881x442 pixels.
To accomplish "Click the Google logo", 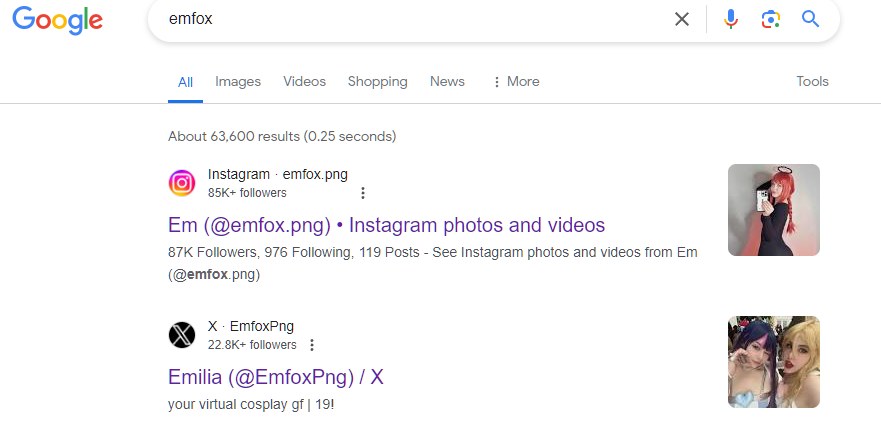I will [x=58, y=21].
